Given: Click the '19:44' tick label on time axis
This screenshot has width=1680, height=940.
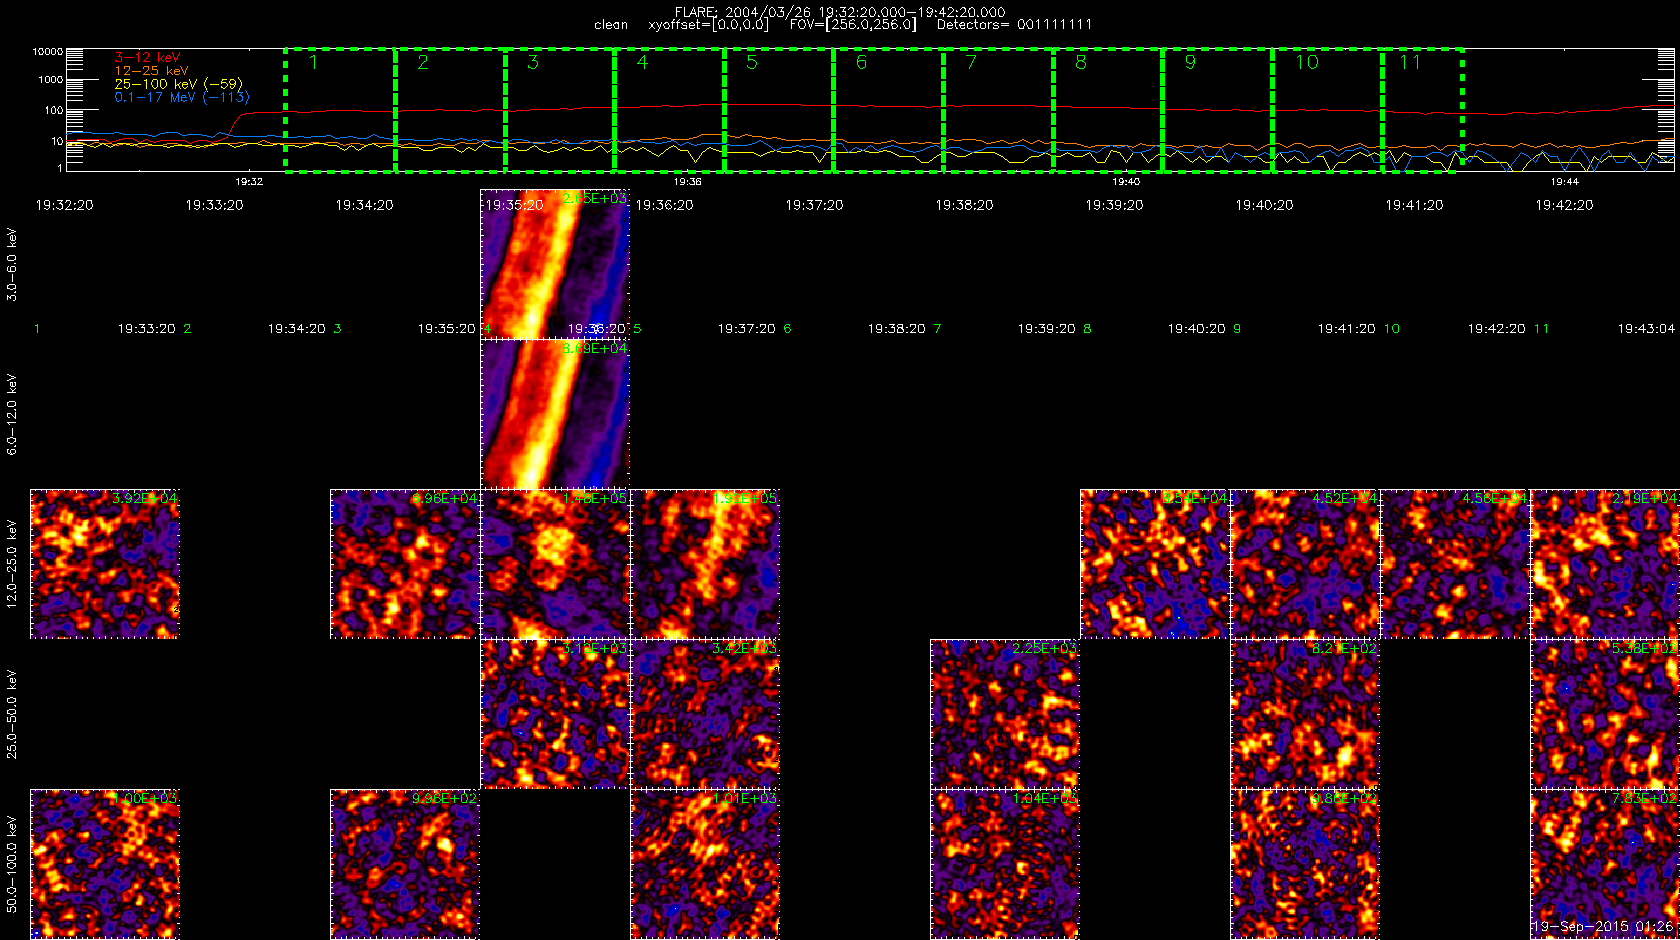Looking at the screenshot, I should [x=1564, y=182].
